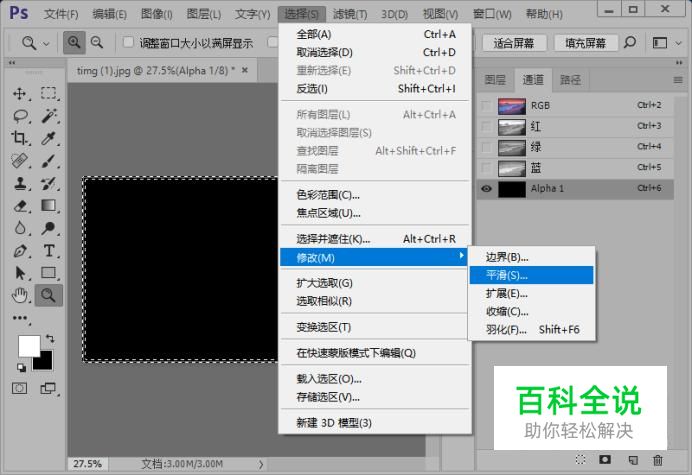This screenshot has width=692, height=475.
Task: Select the History Brush tool
Action: point(49,183)
